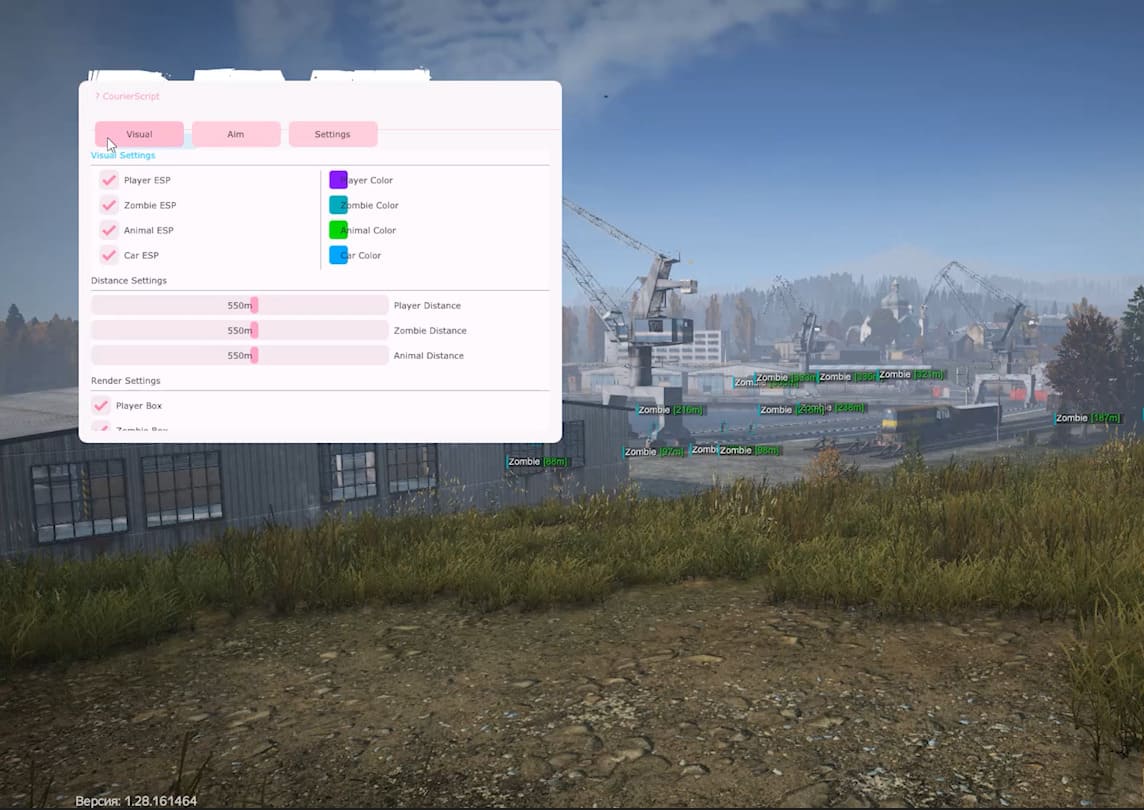
Task: Toggle the Player Box checkbox
Action: (x=101, y=405)
